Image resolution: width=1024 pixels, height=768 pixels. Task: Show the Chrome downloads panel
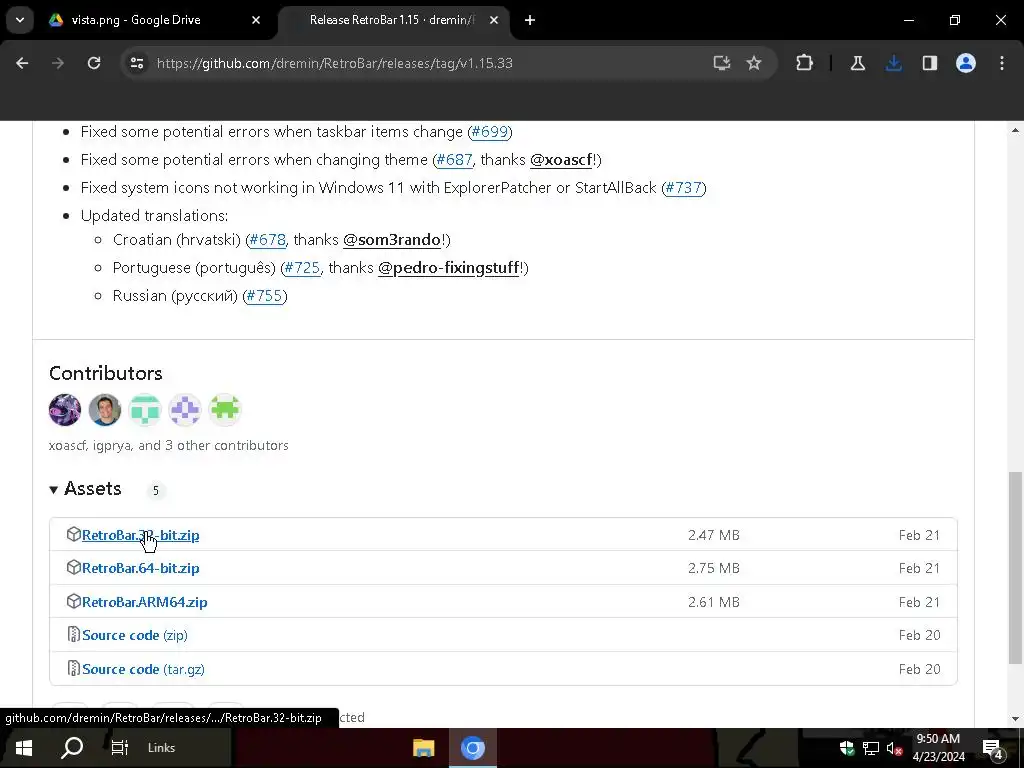point(893,63)
